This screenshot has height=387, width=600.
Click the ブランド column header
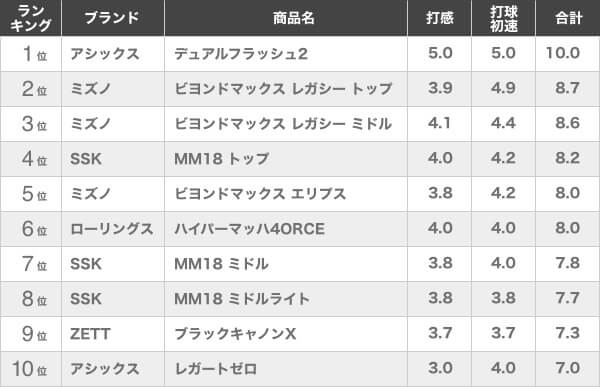pyautogui.click(x=113, y=18)
